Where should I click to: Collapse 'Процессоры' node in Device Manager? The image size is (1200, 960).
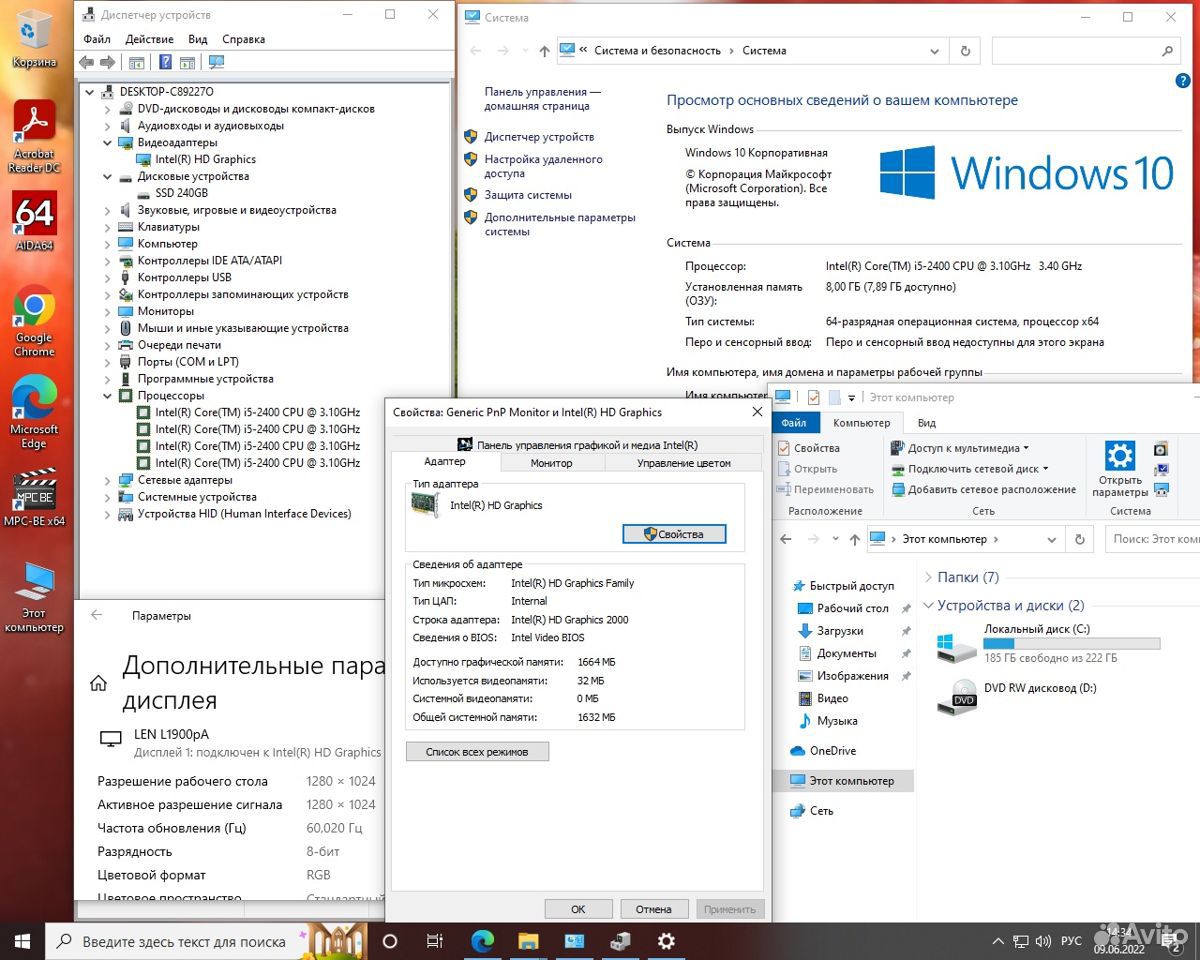point(108,396)
